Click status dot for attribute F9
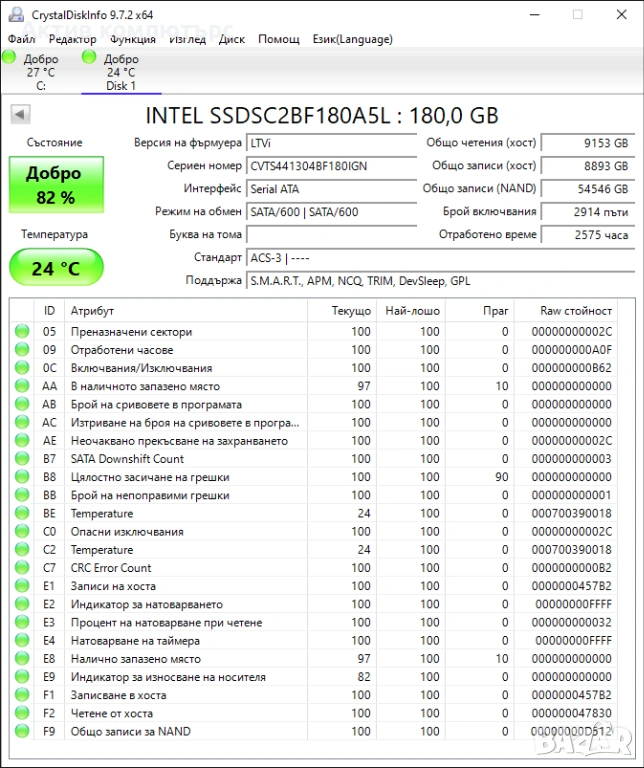 (22, 732)
